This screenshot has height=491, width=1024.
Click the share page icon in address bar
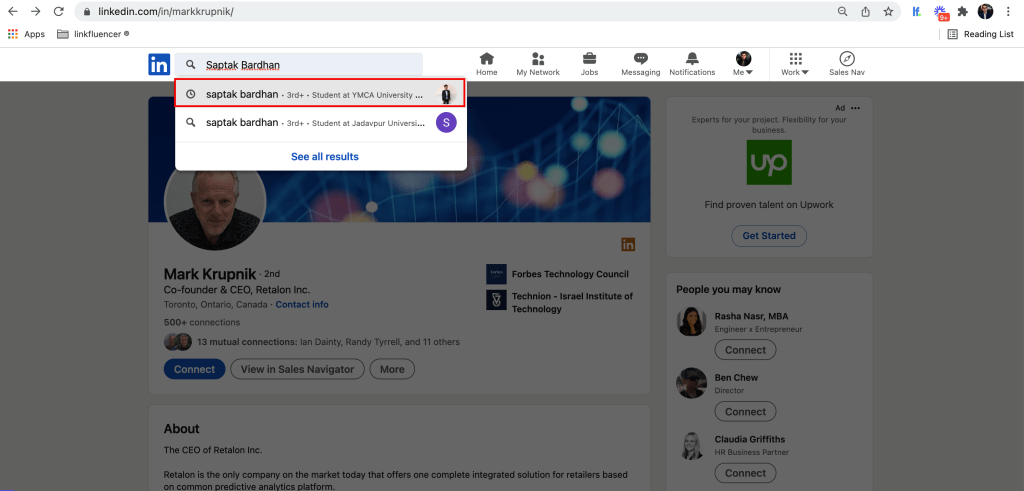click(x=865, y=11)
